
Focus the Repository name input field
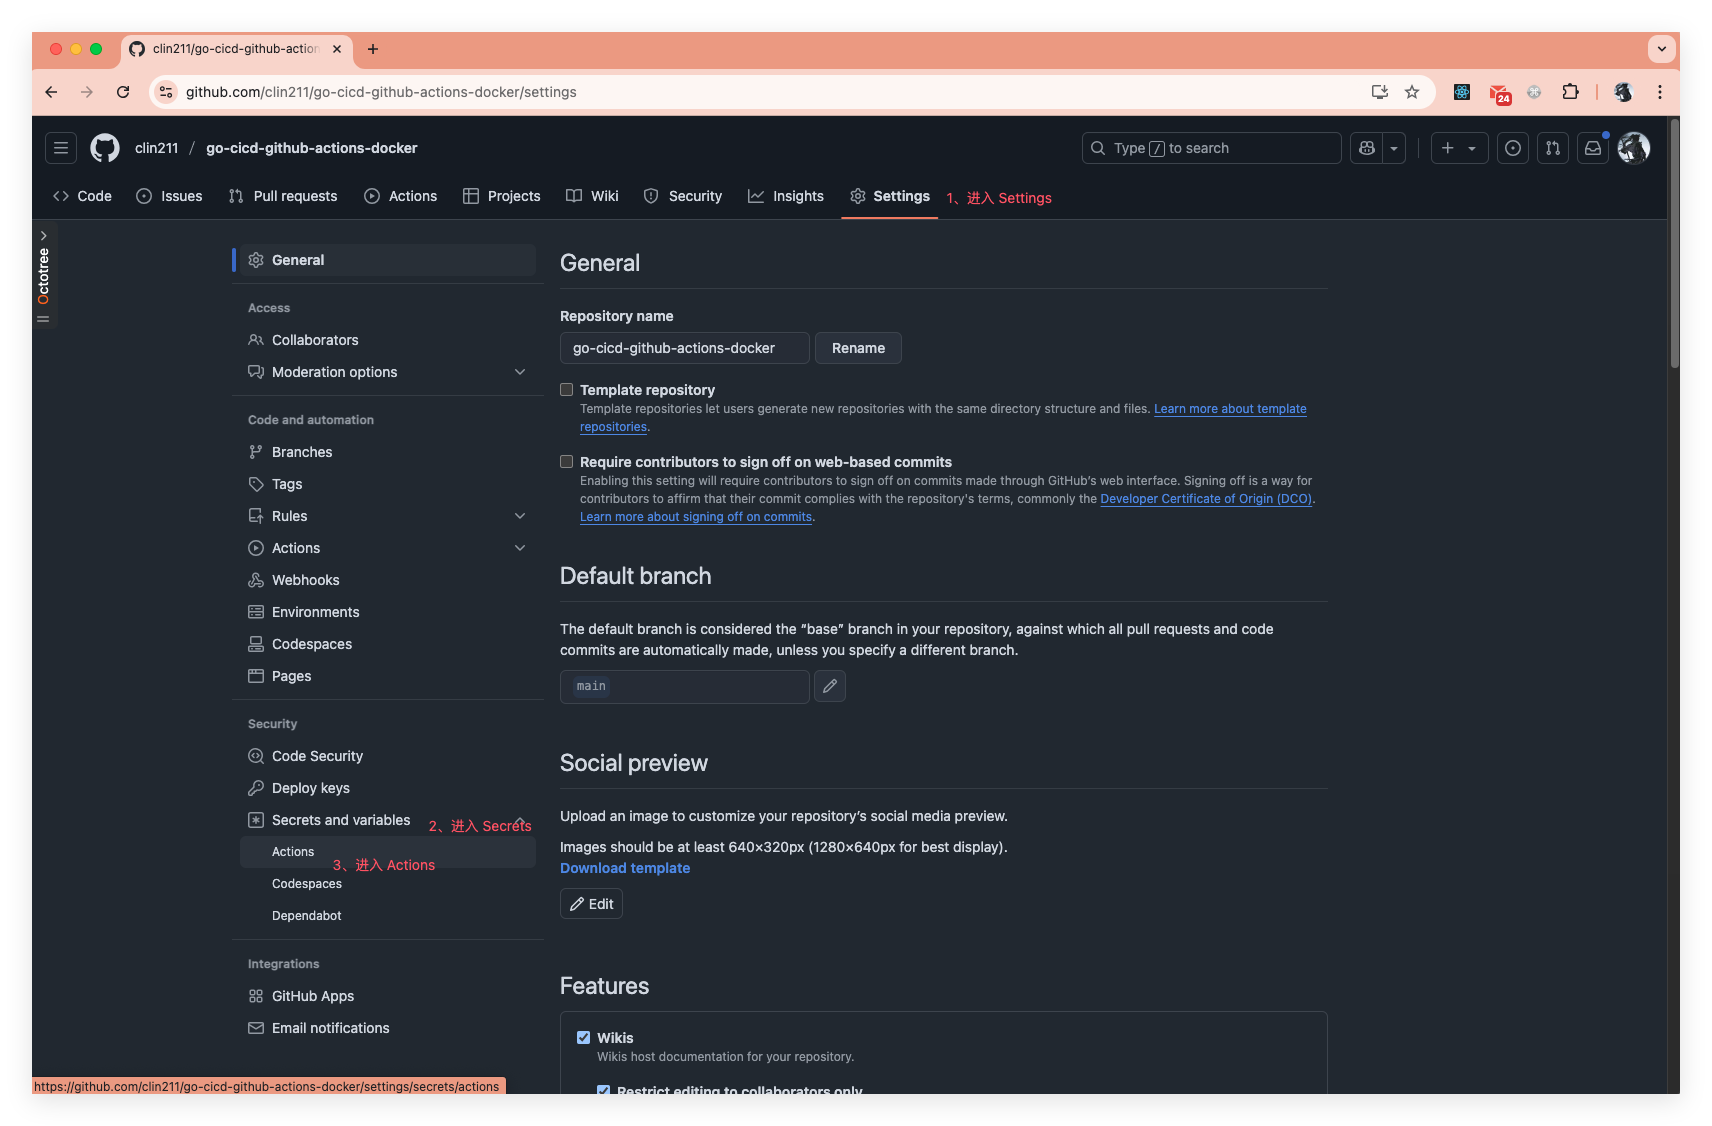(x=685, y=348)
